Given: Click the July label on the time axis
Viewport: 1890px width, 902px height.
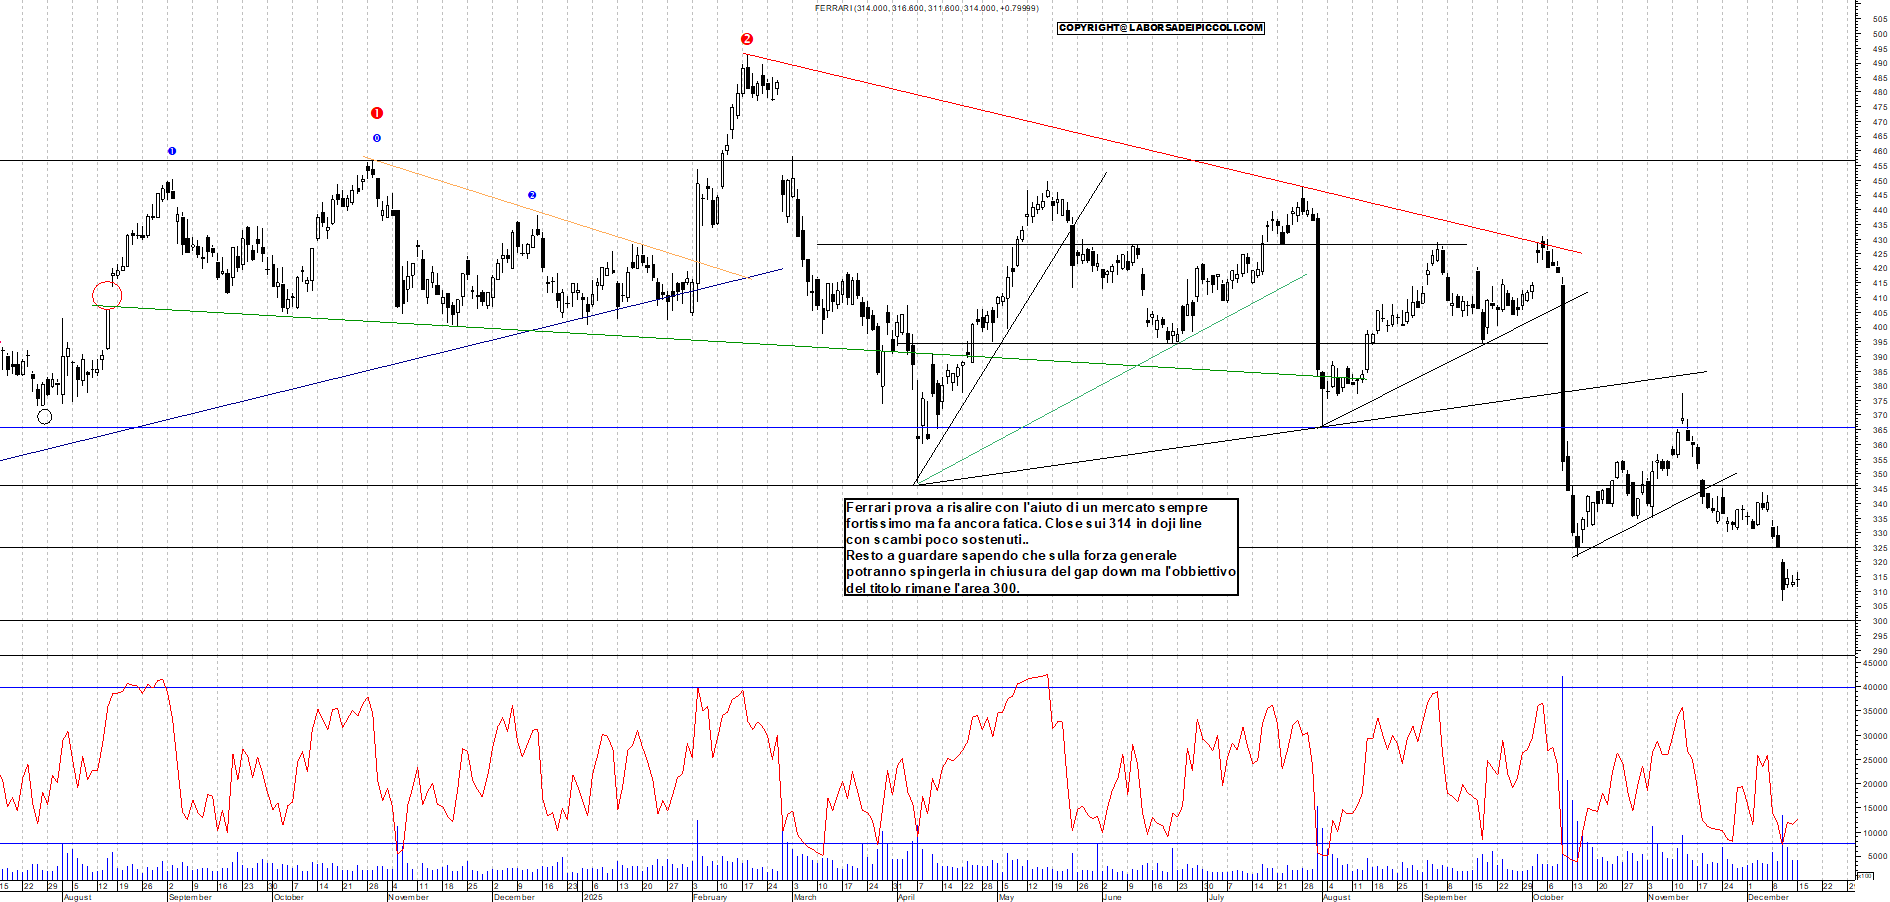Looking at the screenshot, I should pyautogui.click(x=1216, y=897).
